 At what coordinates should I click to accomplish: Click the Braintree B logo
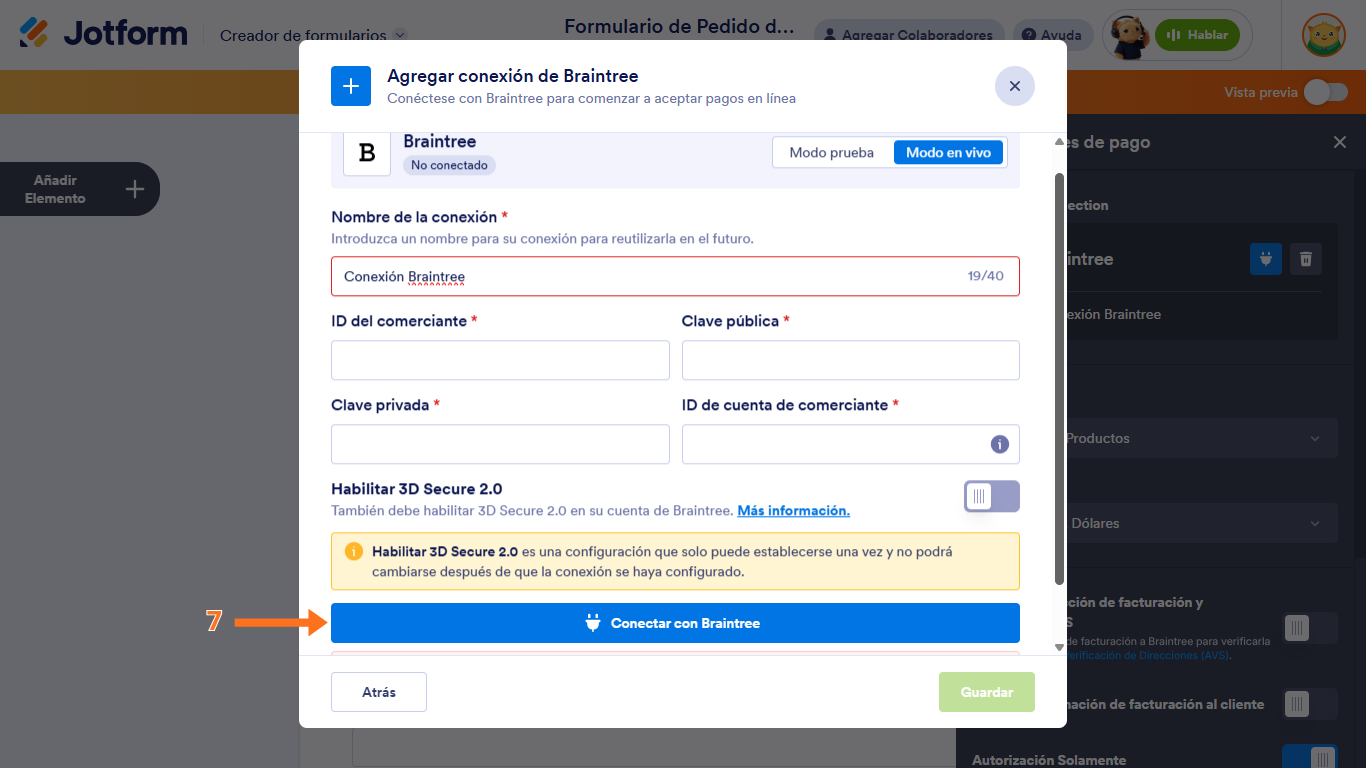coord(367,153)
